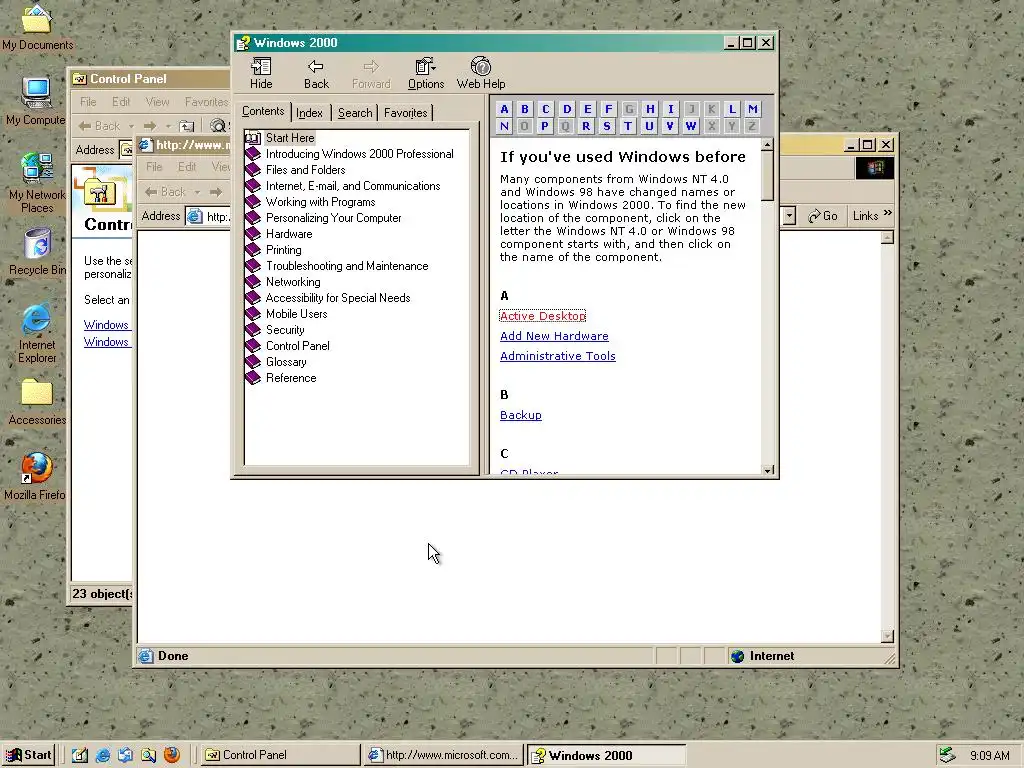The image size is (1024, 768).
Task: Click the Start button
Action: click(x=29, y=755)
